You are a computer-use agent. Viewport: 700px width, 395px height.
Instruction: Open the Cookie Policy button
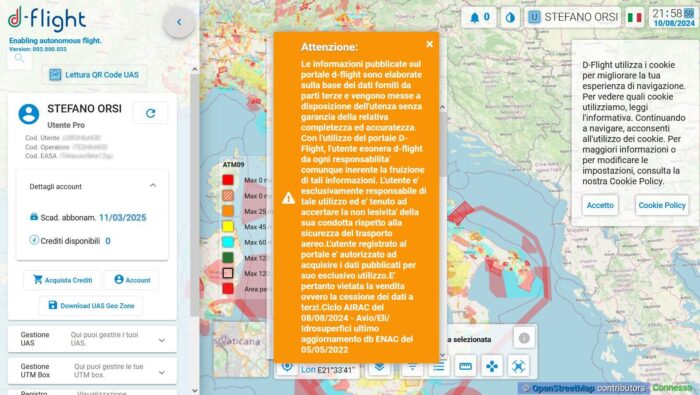pyautogui.click(x=662, y=205)
